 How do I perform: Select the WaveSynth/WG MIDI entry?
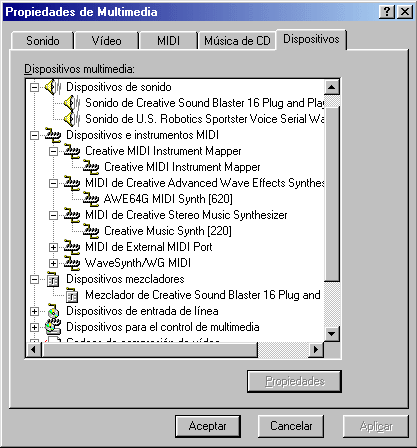tap(138, 263)
